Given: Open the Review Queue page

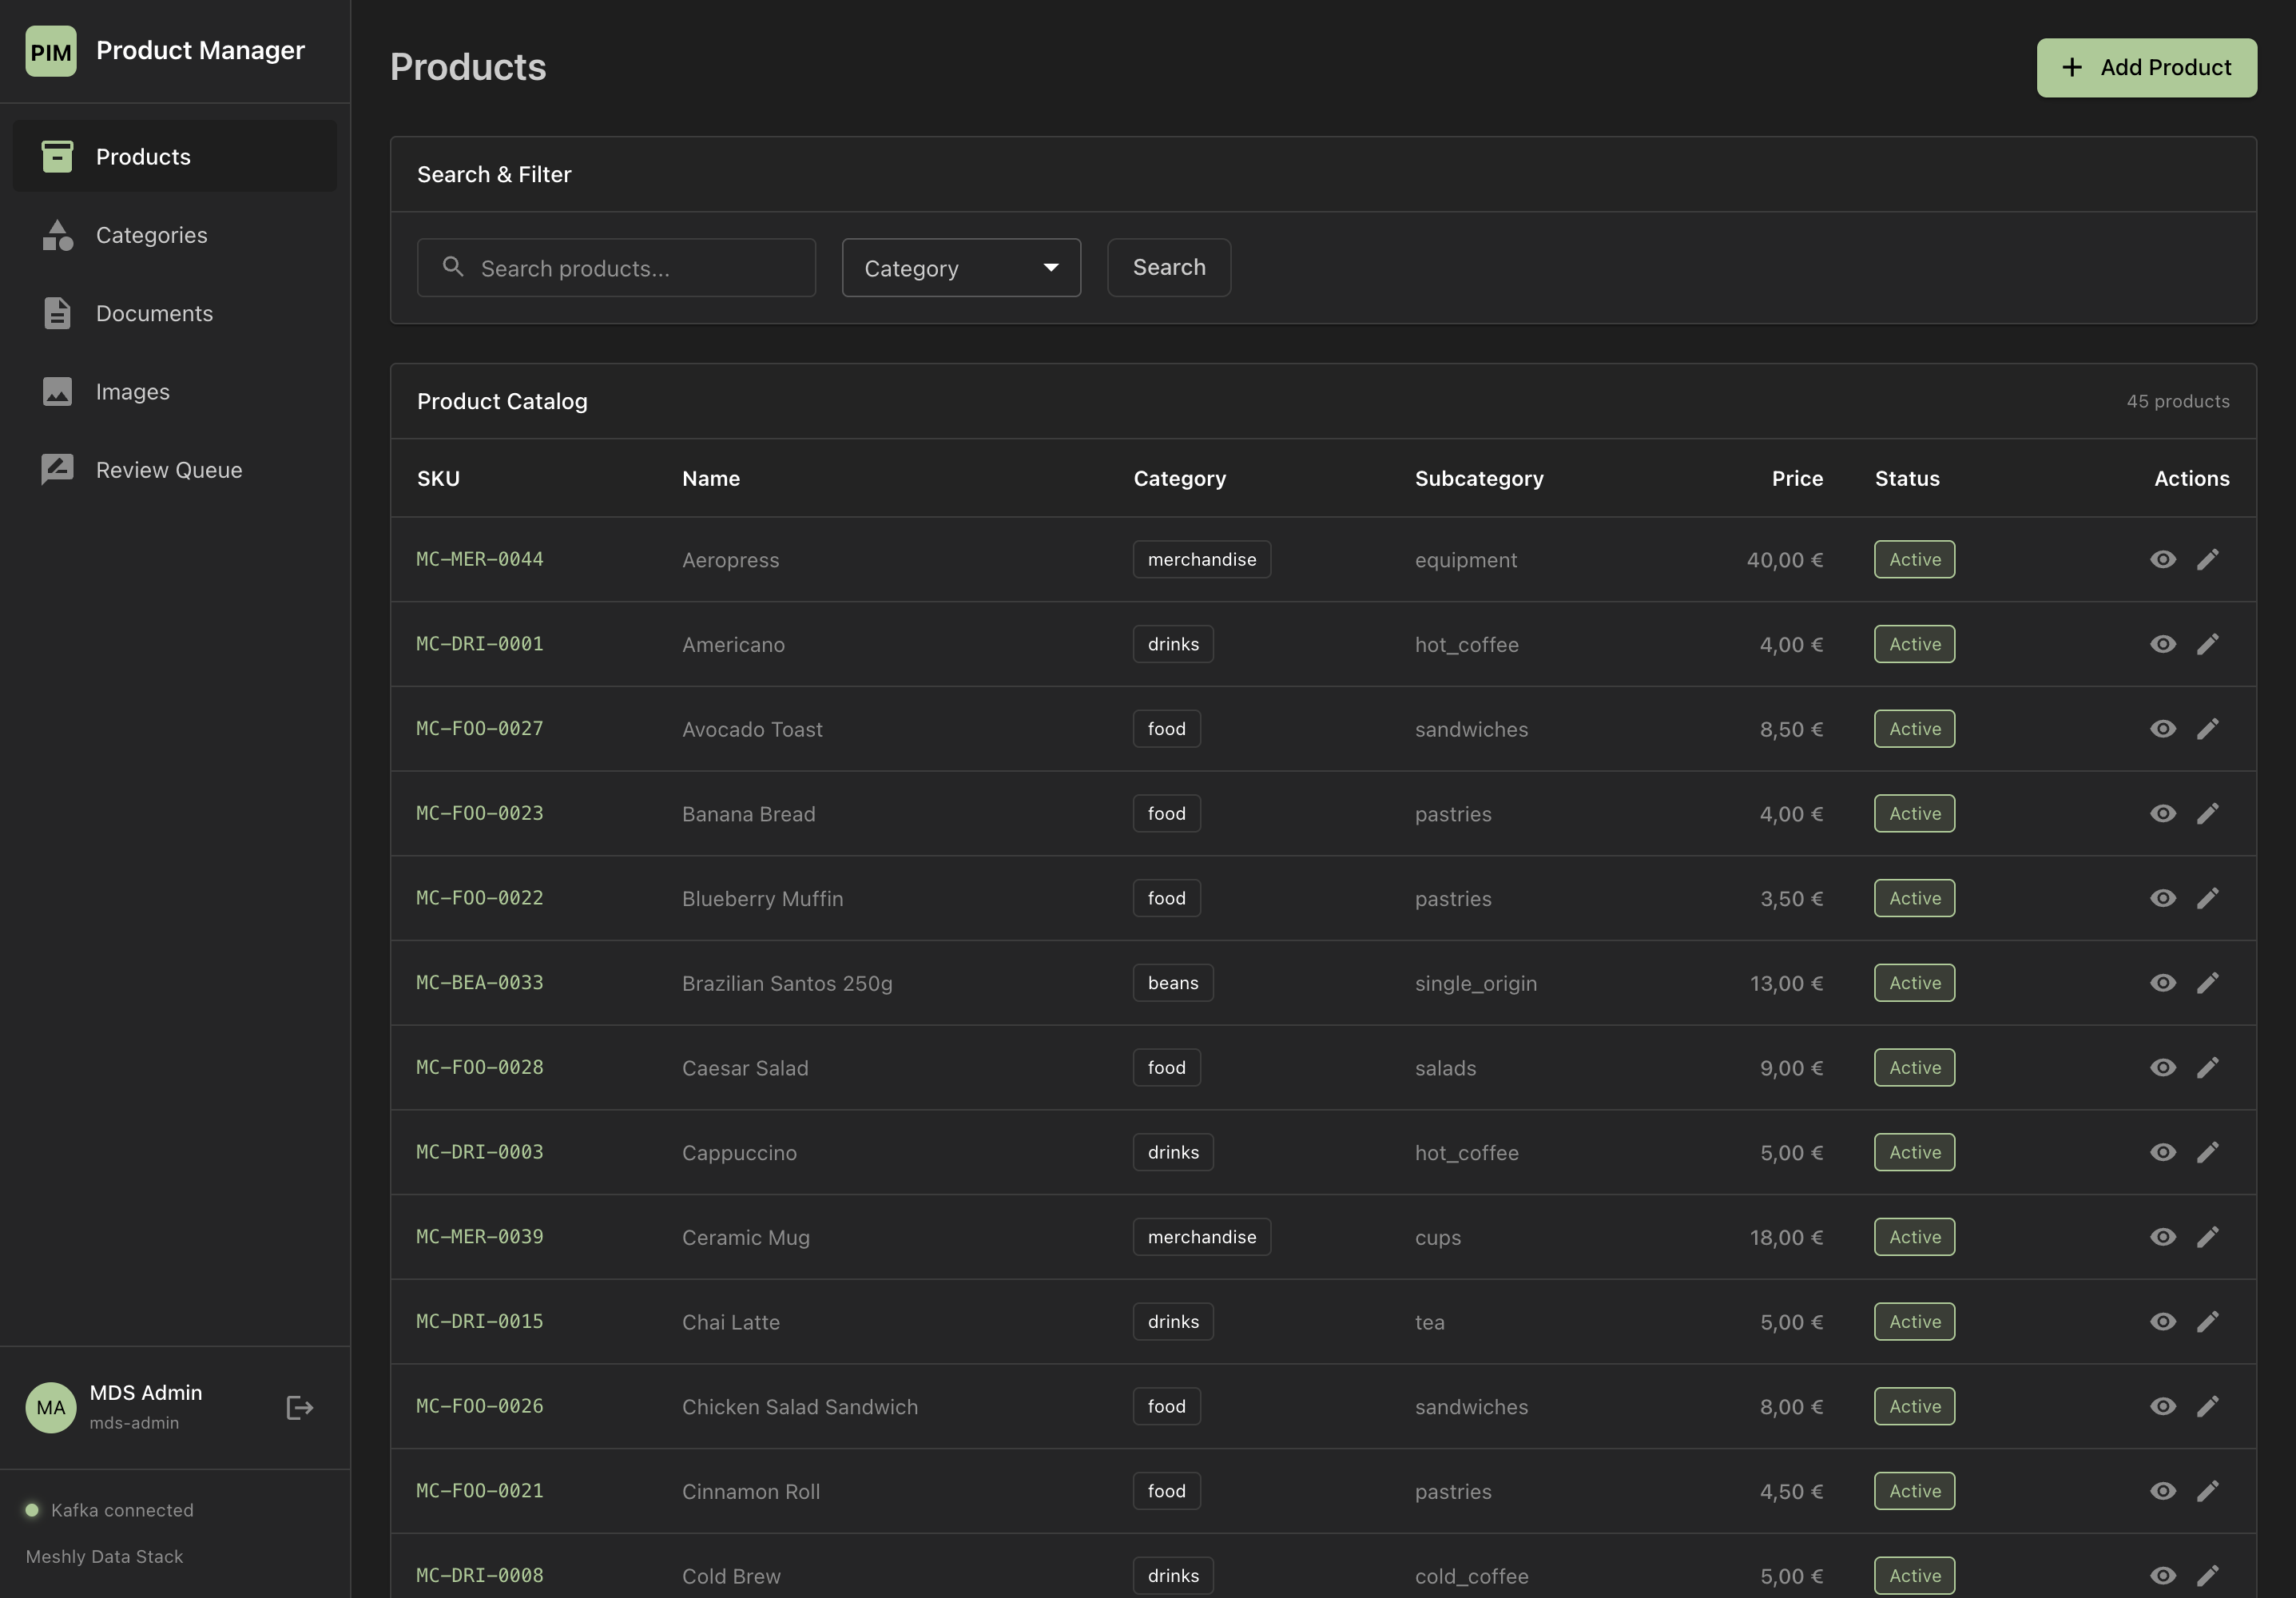Looking at the screenshot, I should [x=169, y=469].
